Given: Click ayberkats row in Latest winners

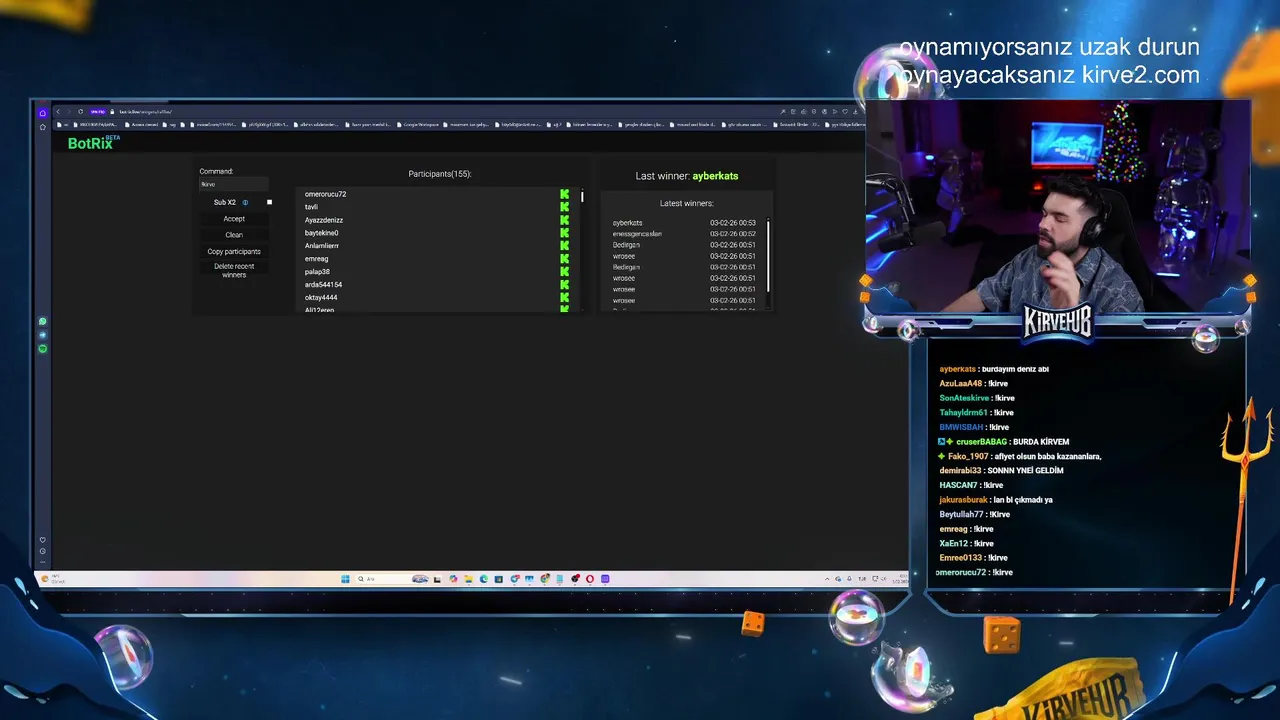Looking at the screenshot, I should (x=684, y=223).
